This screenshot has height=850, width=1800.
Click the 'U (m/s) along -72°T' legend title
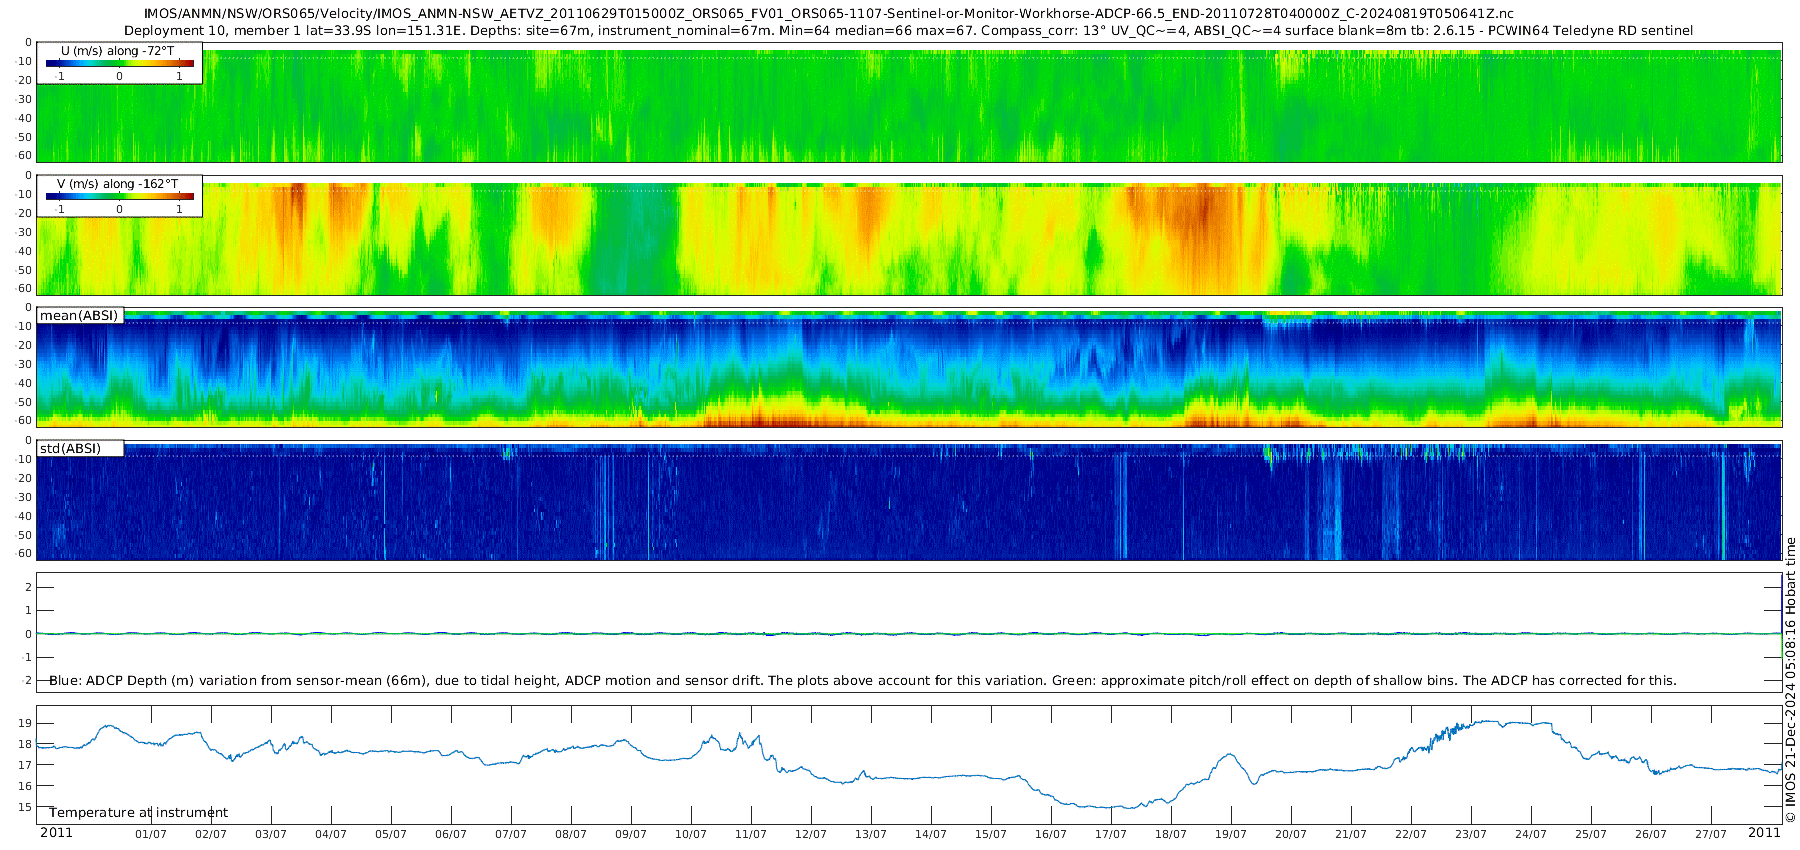[118, 51]
